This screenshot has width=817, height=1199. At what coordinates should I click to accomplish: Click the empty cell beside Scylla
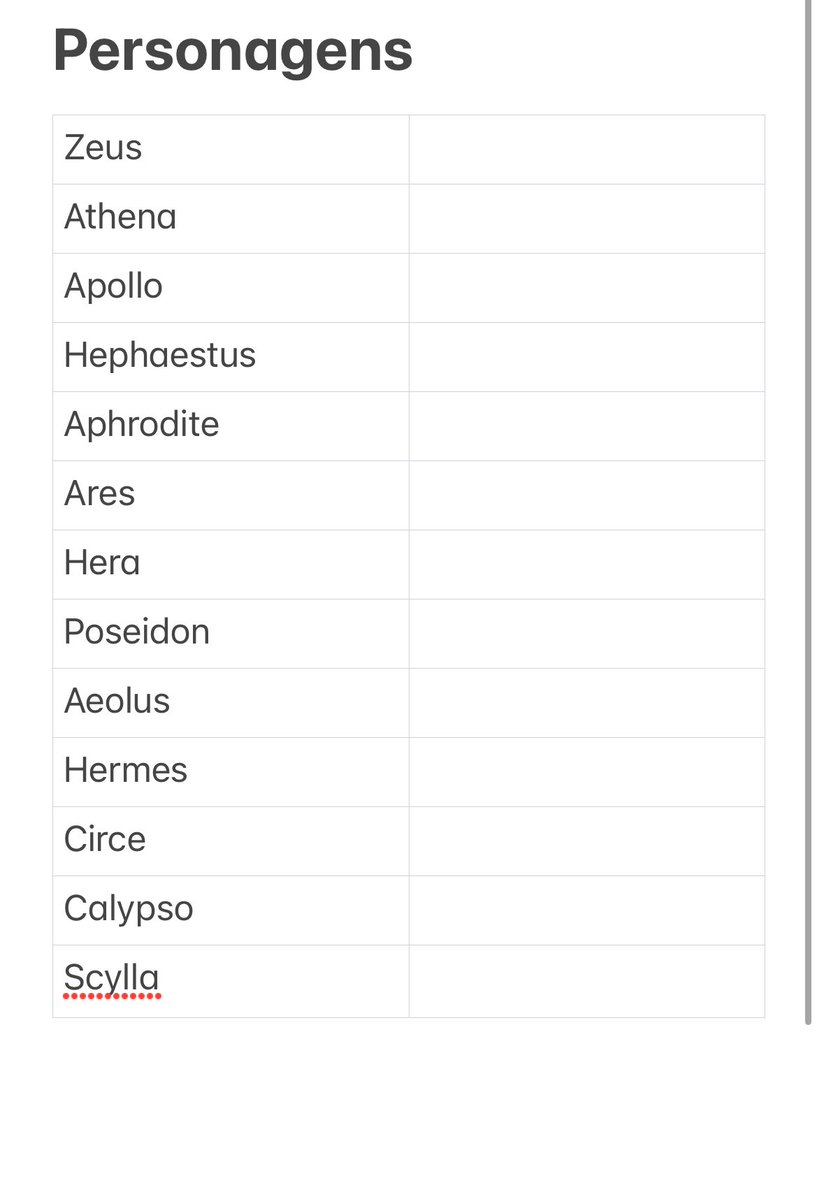click(587, 981)
